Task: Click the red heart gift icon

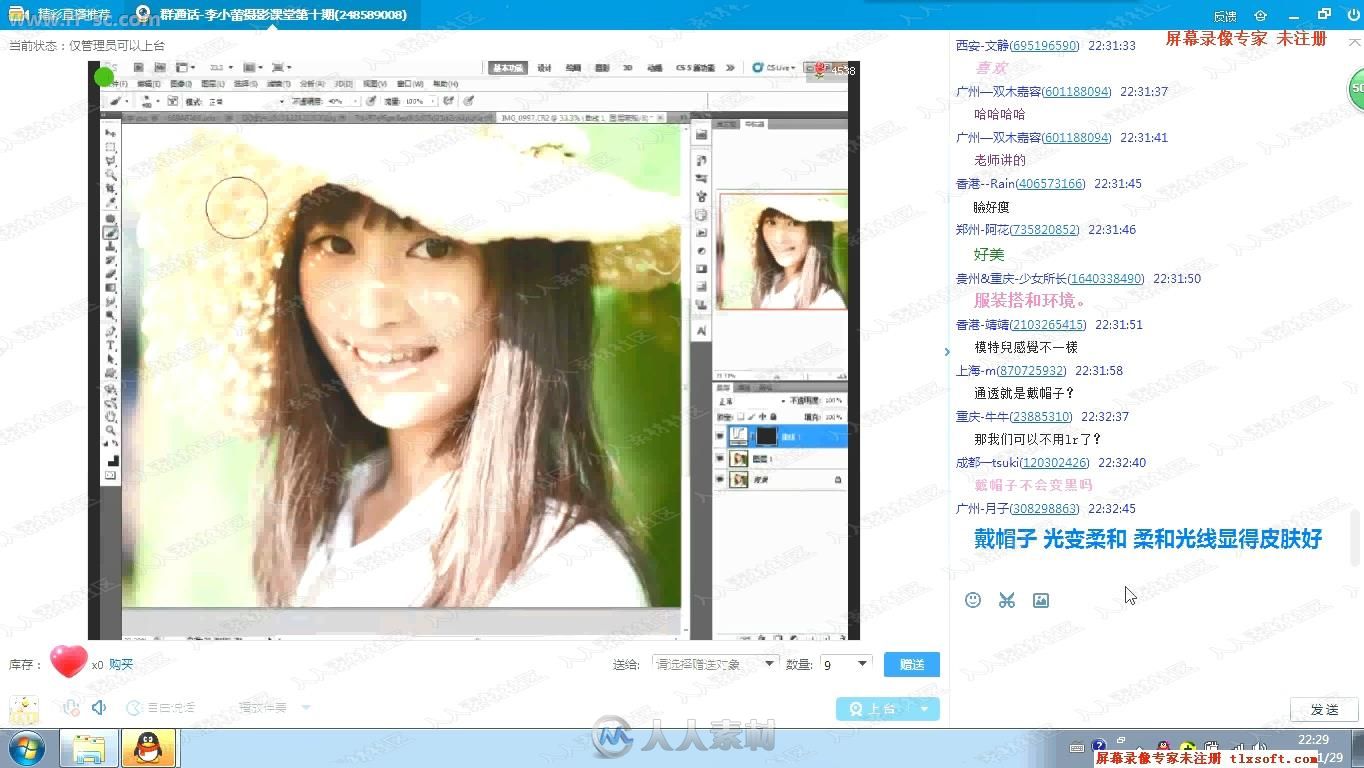Action: (x=68, y=661)
